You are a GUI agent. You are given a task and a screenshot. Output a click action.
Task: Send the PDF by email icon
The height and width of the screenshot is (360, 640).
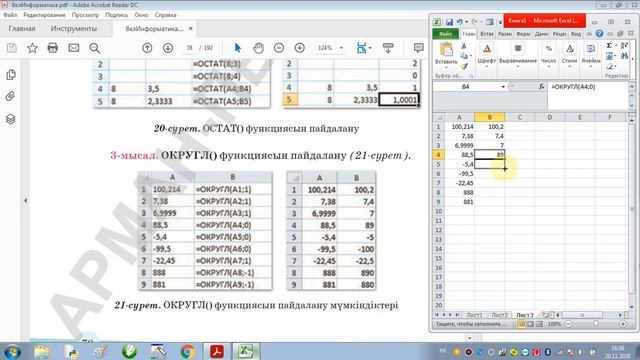click(x=73, y=48)
